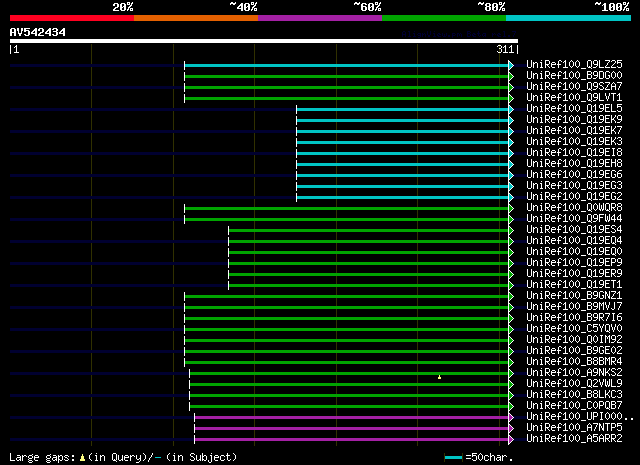Open the UniRef100_Q19EL5 label
The image size is (640, 465).
pyautogui.click(x=574, y=108)
